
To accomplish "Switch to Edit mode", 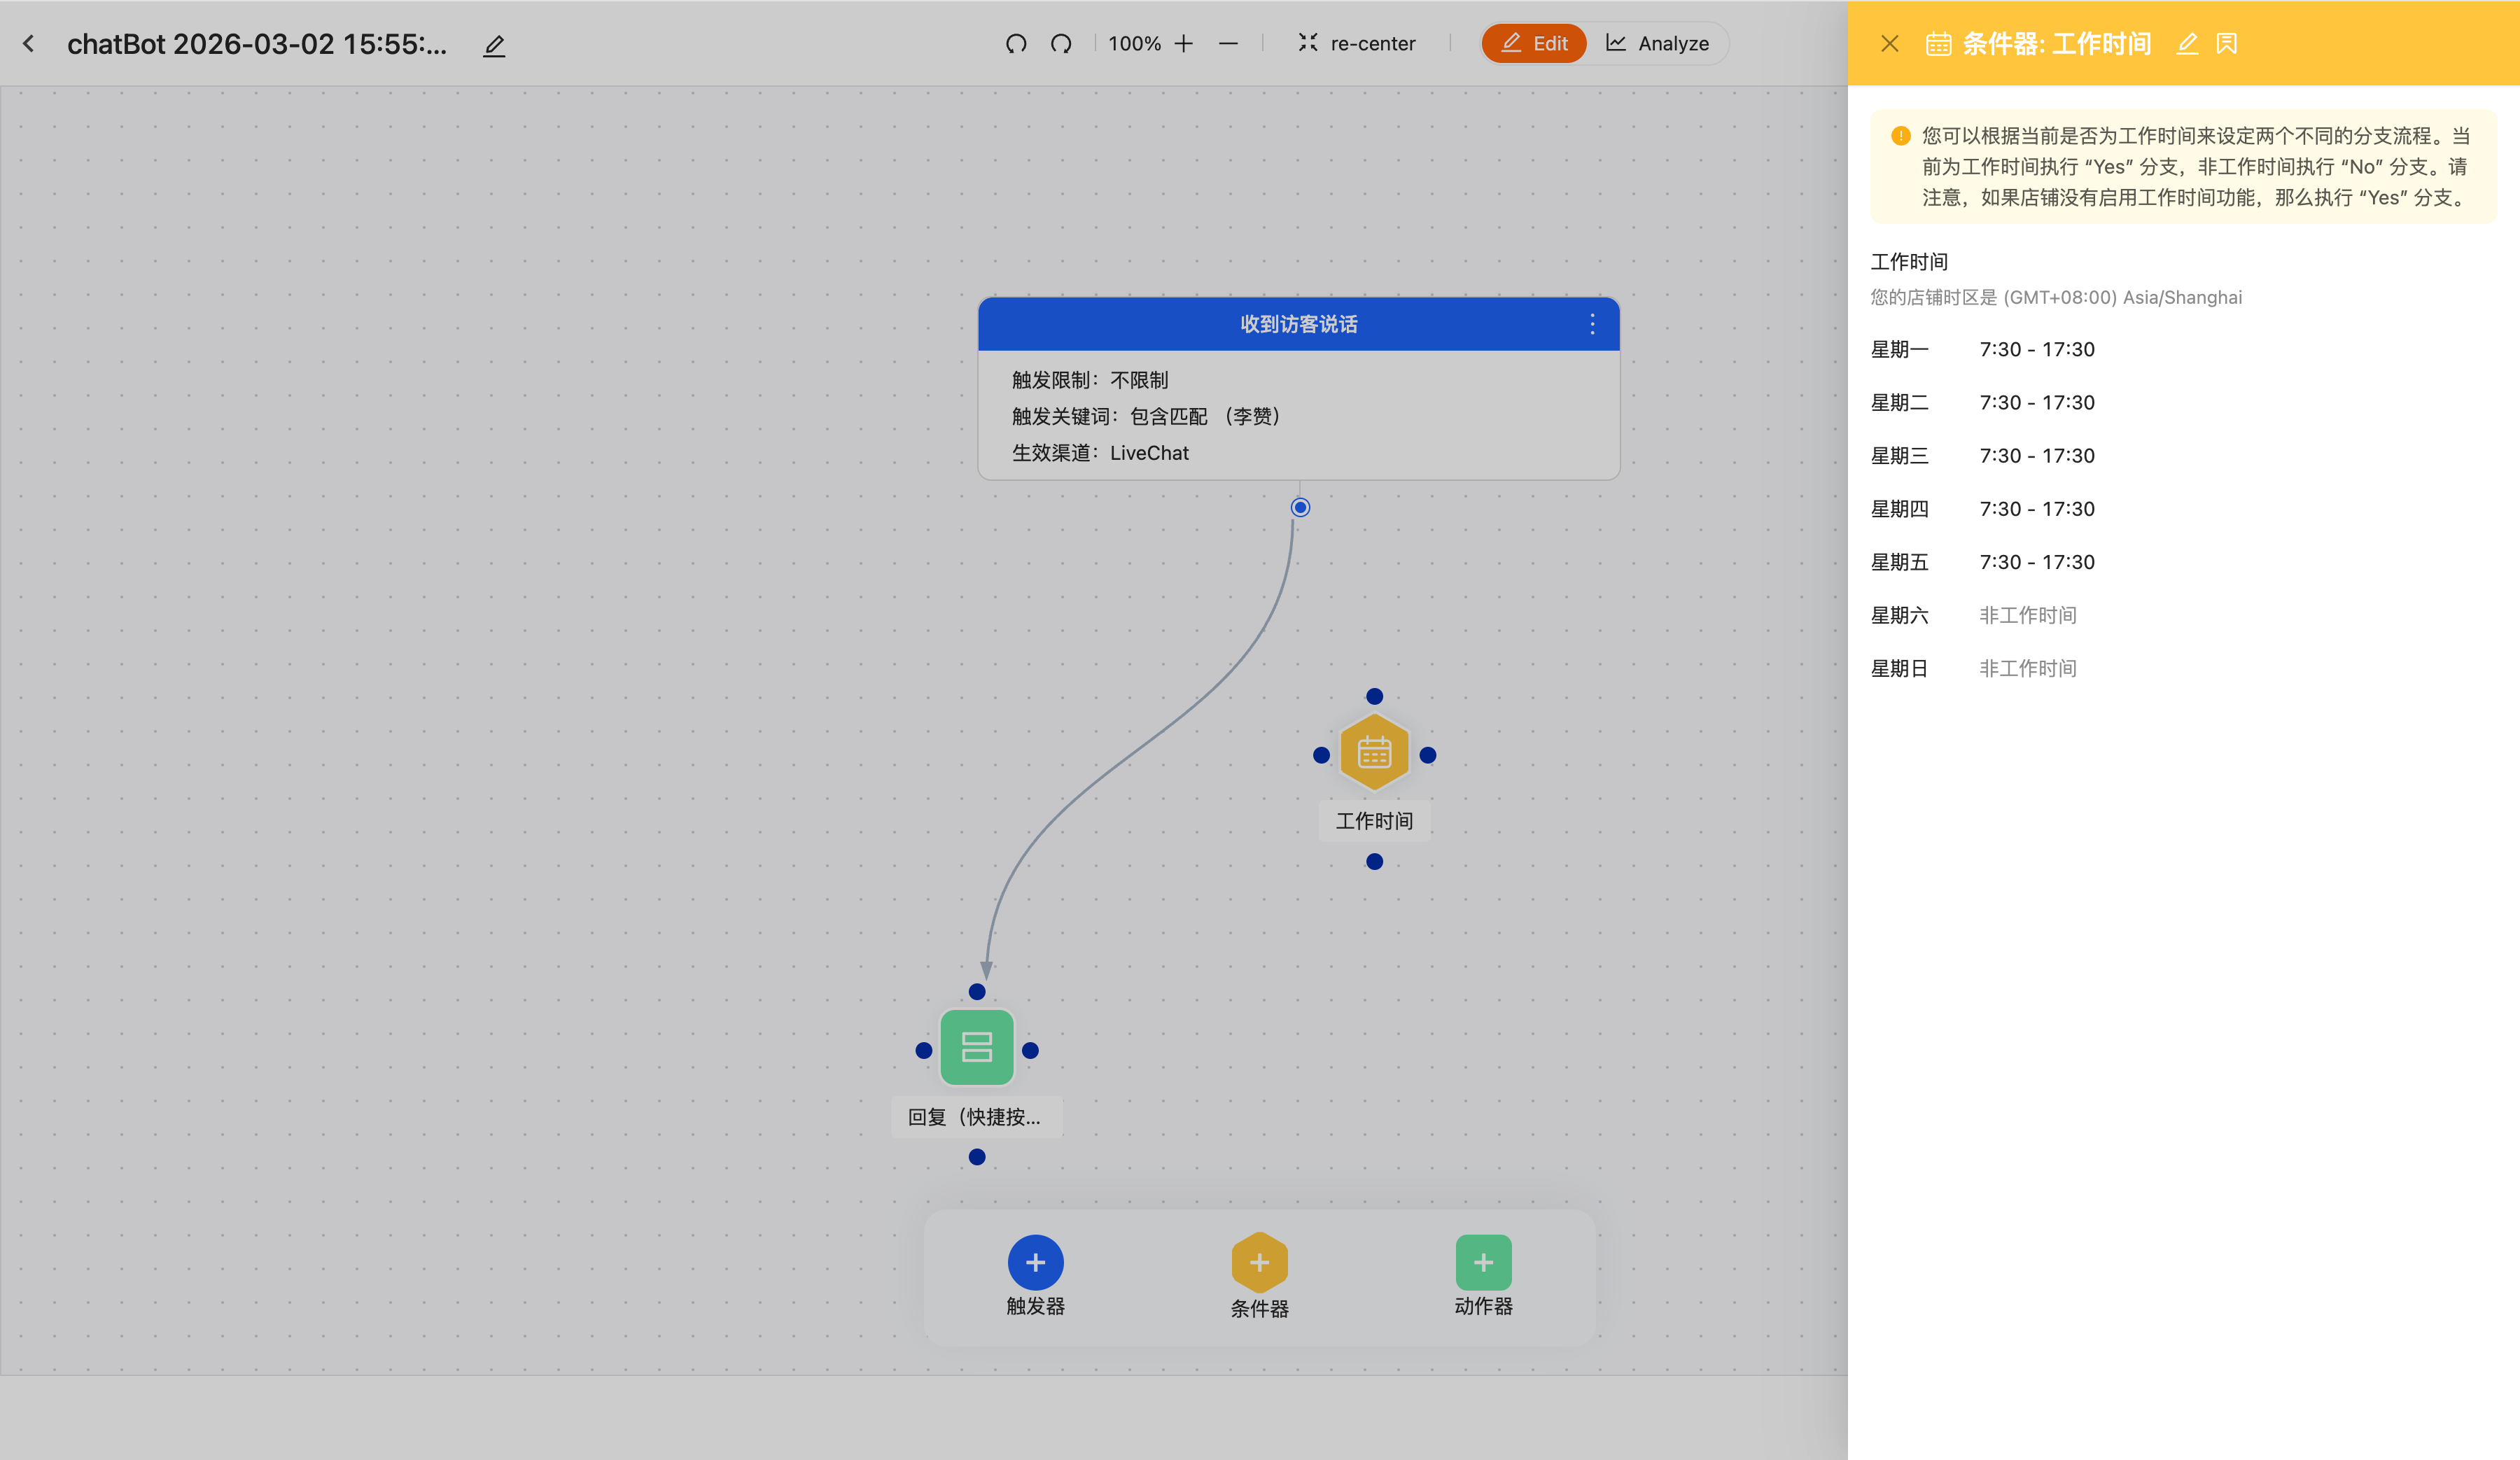I will point(1534,44).
